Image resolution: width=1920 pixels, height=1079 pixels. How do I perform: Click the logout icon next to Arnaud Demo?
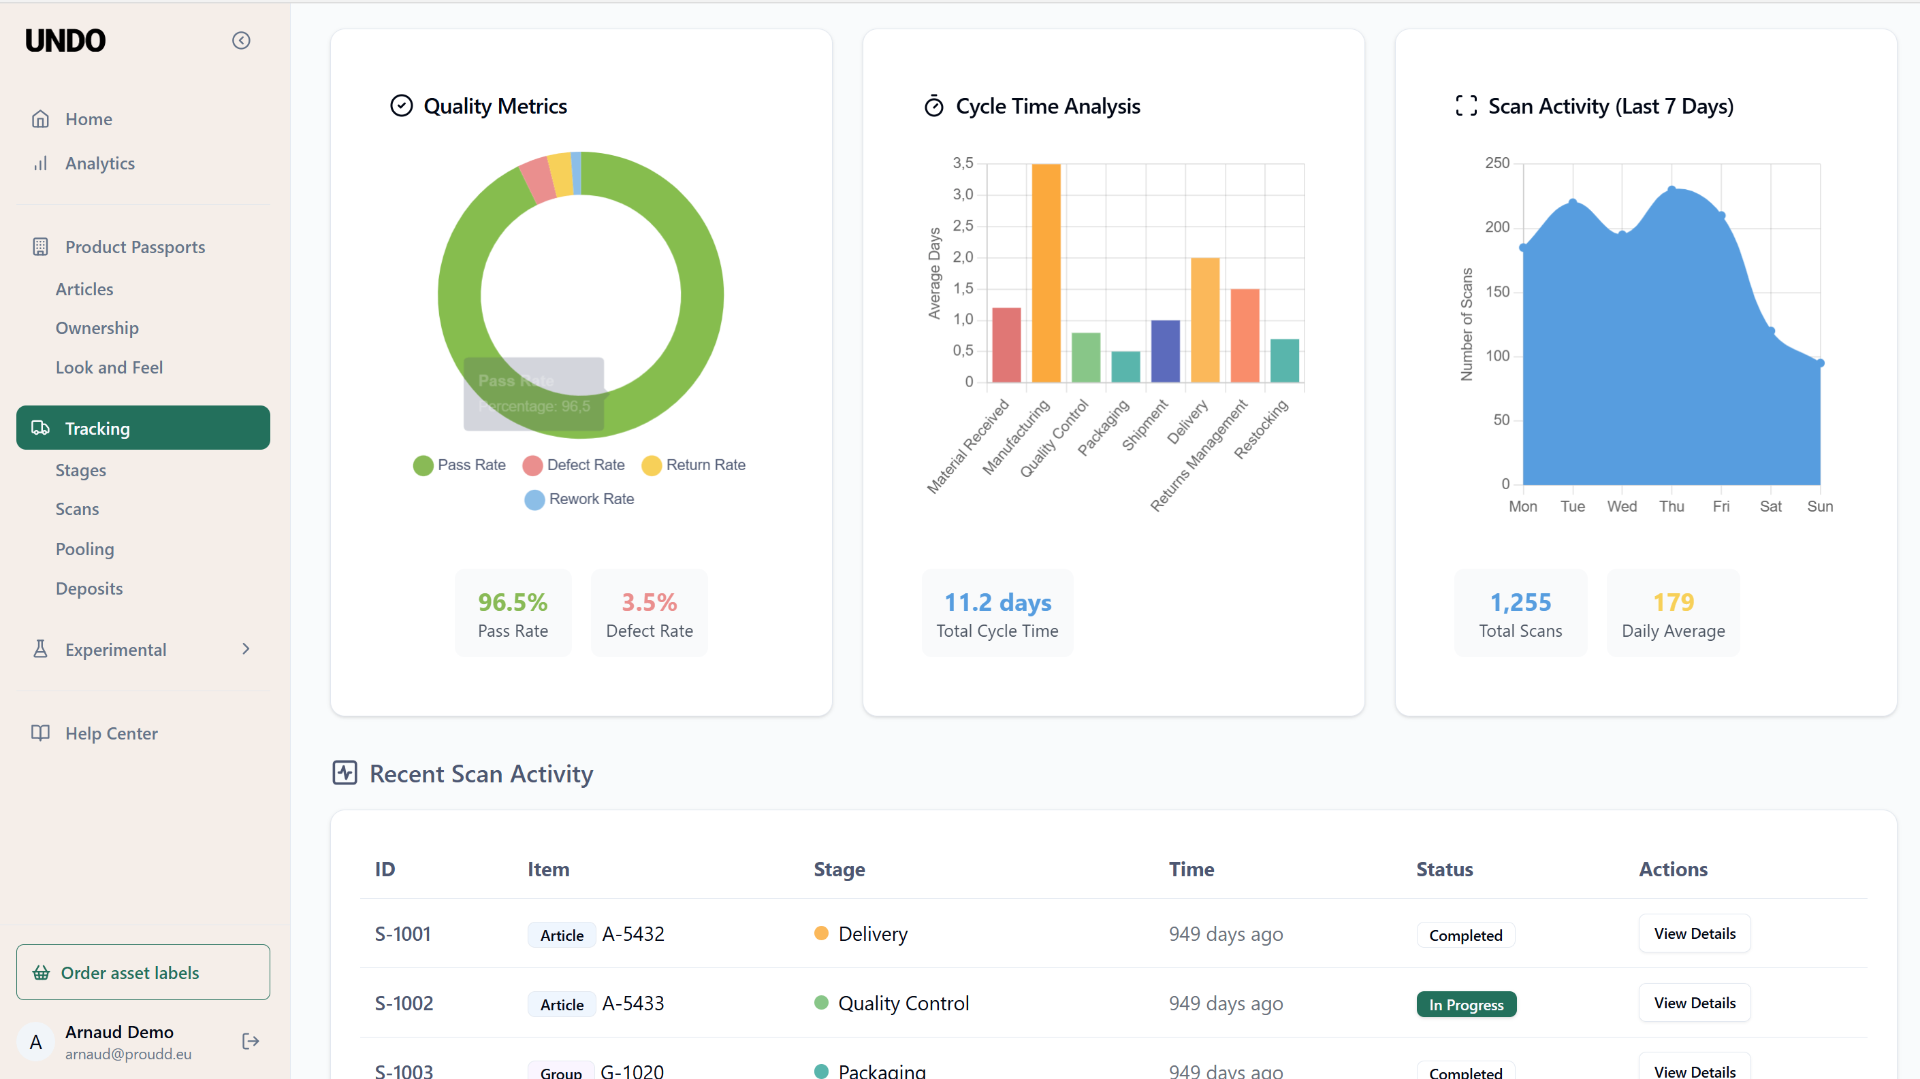tap(251, 1041)
